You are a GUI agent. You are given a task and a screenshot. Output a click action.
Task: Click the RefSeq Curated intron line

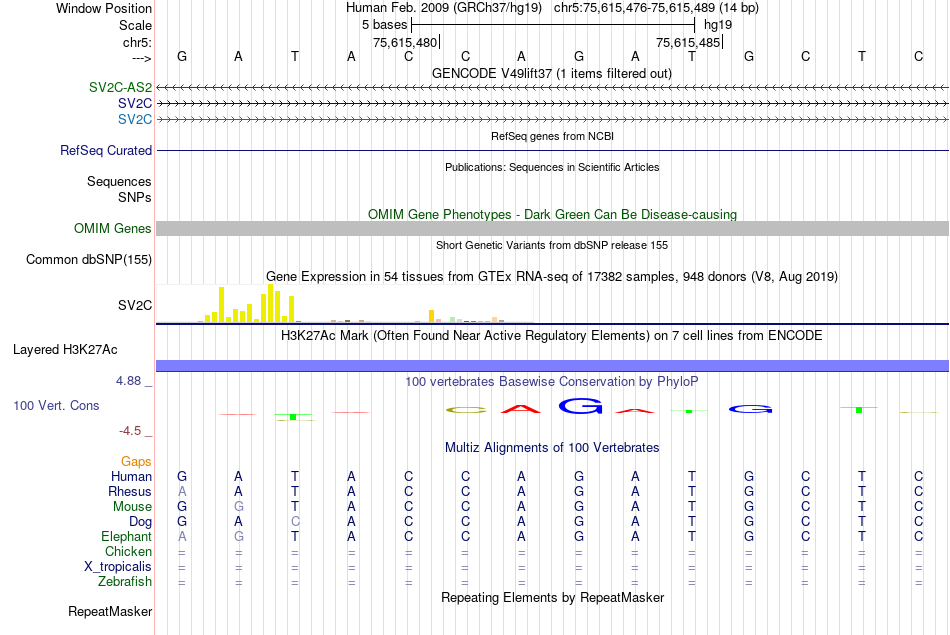click(x=552, y=150)
